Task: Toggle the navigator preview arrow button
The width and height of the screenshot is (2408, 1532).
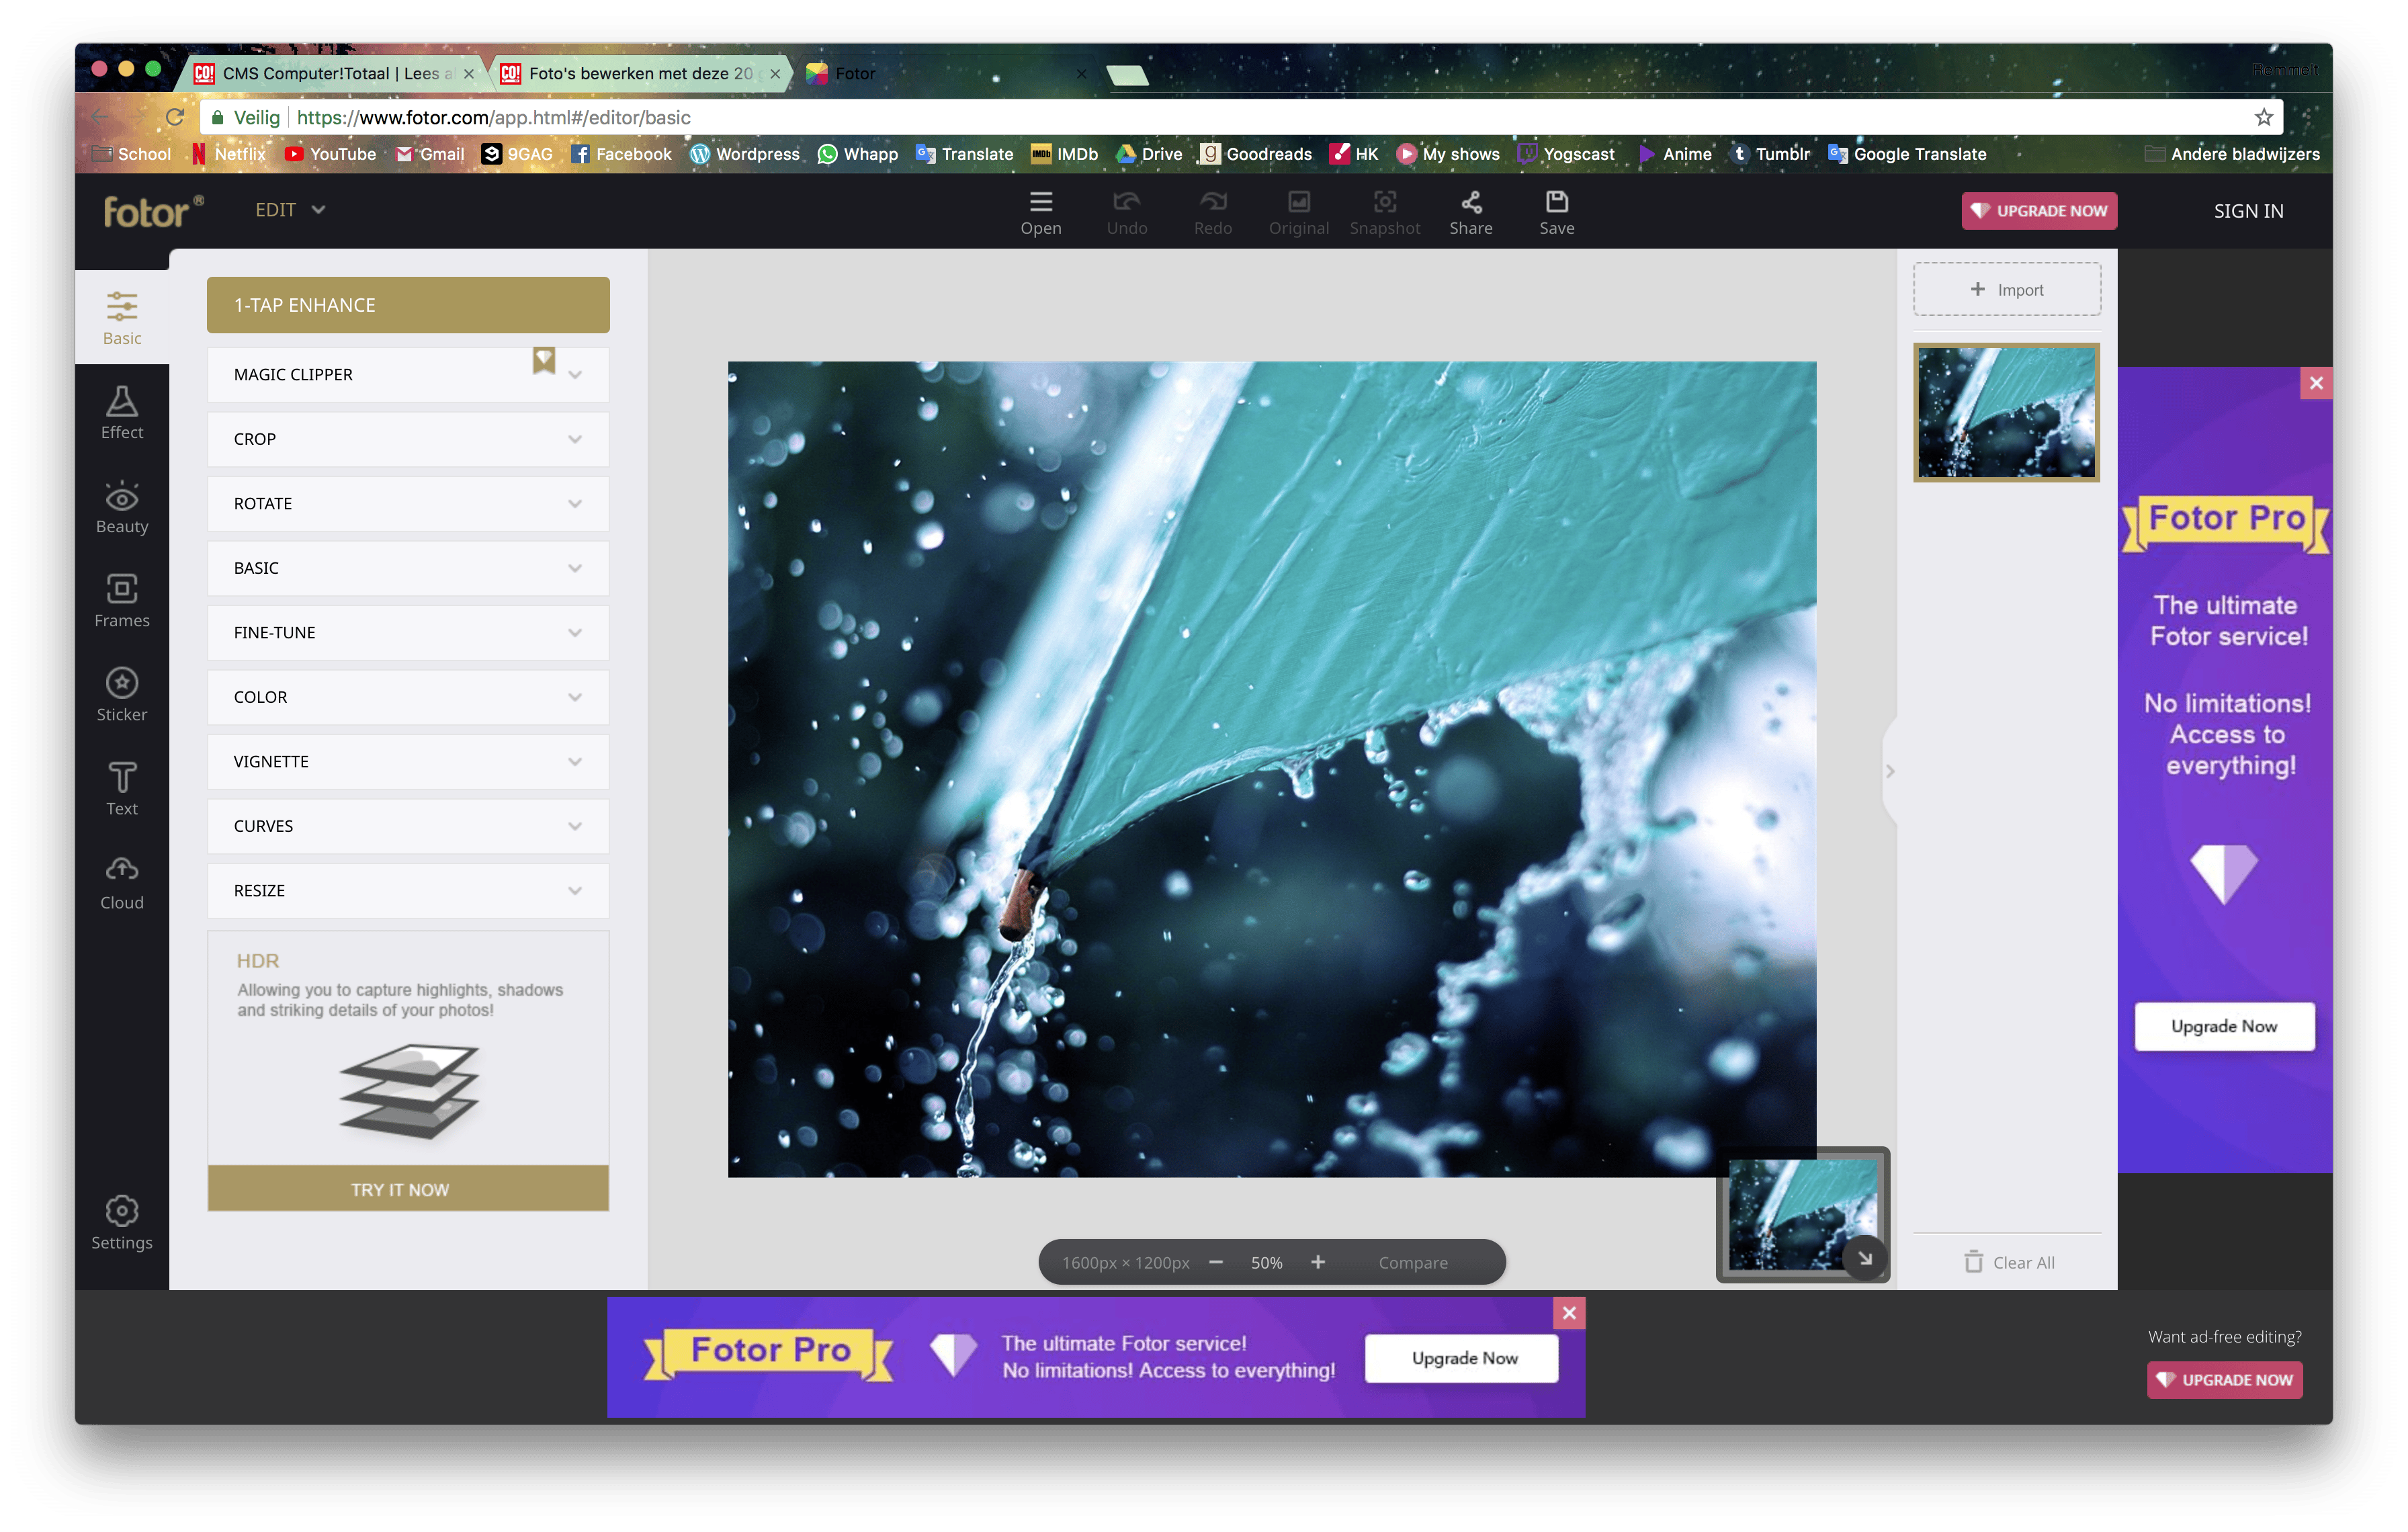Action: (x=1864, y=1258)
